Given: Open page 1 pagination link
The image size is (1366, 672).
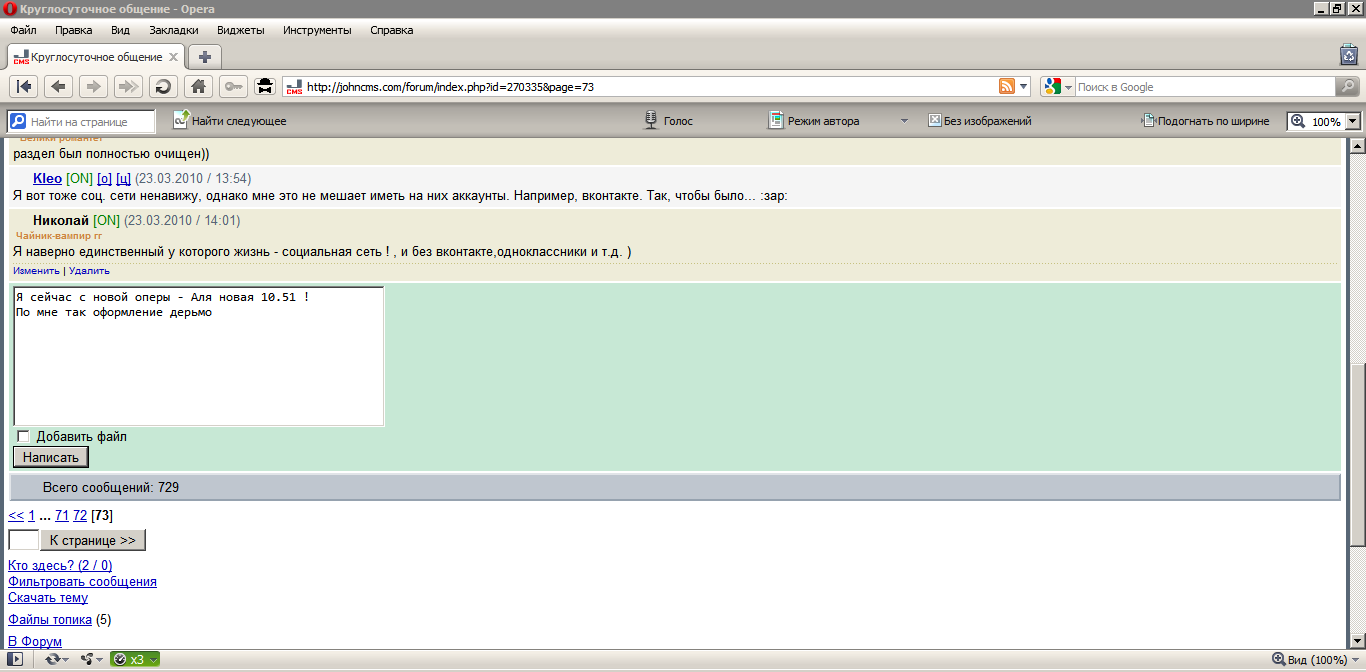Looking at the screenshot, I should pos(31,516).
